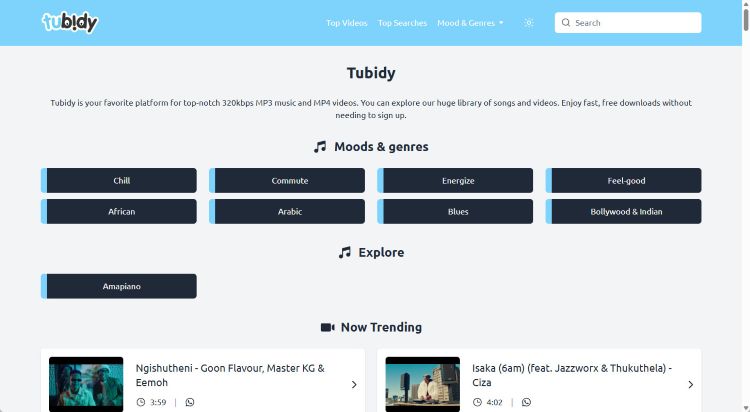The image size is (750, 412).
Task: Click the scrollbar down arrow
Action: point(746,408)
